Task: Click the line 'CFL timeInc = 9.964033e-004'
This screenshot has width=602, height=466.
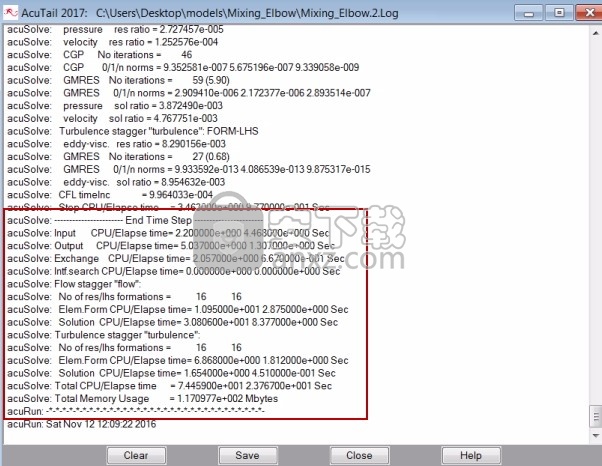Action: click(110, 195)
